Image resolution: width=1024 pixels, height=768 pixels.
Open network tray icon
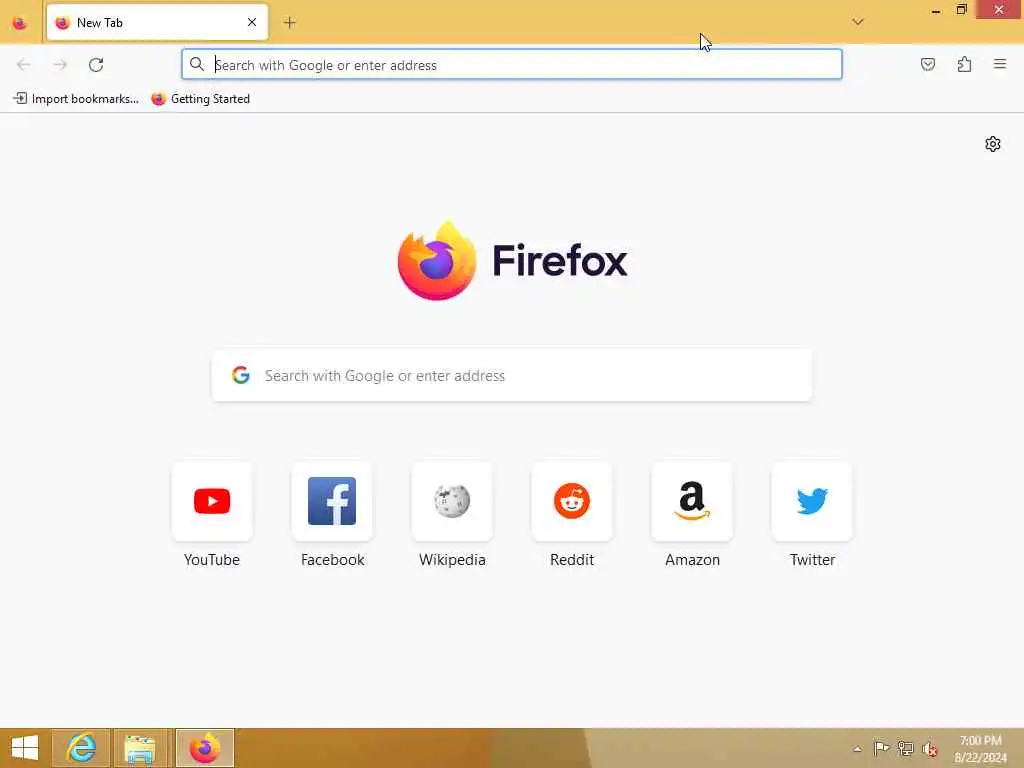[905, 748]
